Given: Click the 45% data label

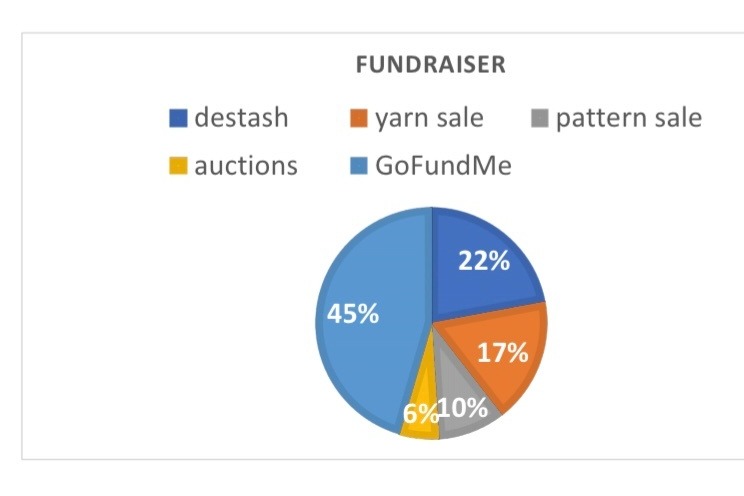Looking at the screenshot, I should pyautogui.click(x=353, y=314).
